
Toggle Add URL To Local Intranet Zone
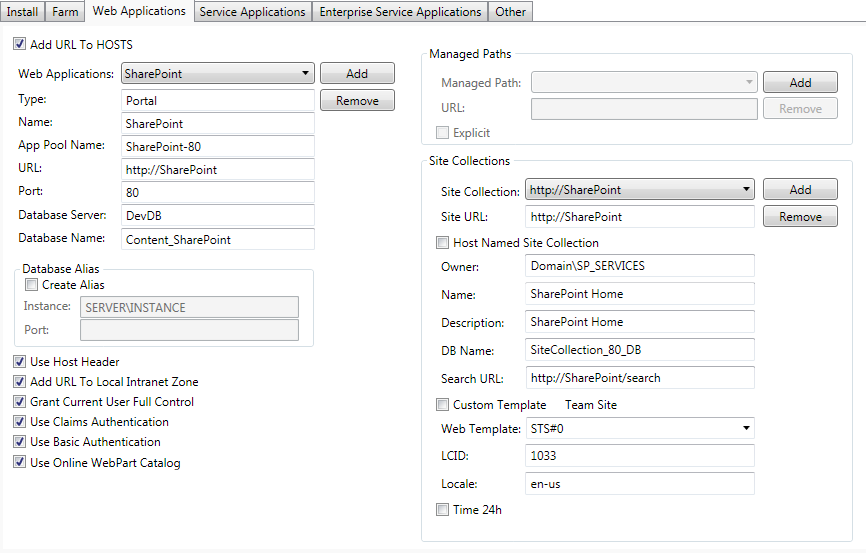(20, 382)
